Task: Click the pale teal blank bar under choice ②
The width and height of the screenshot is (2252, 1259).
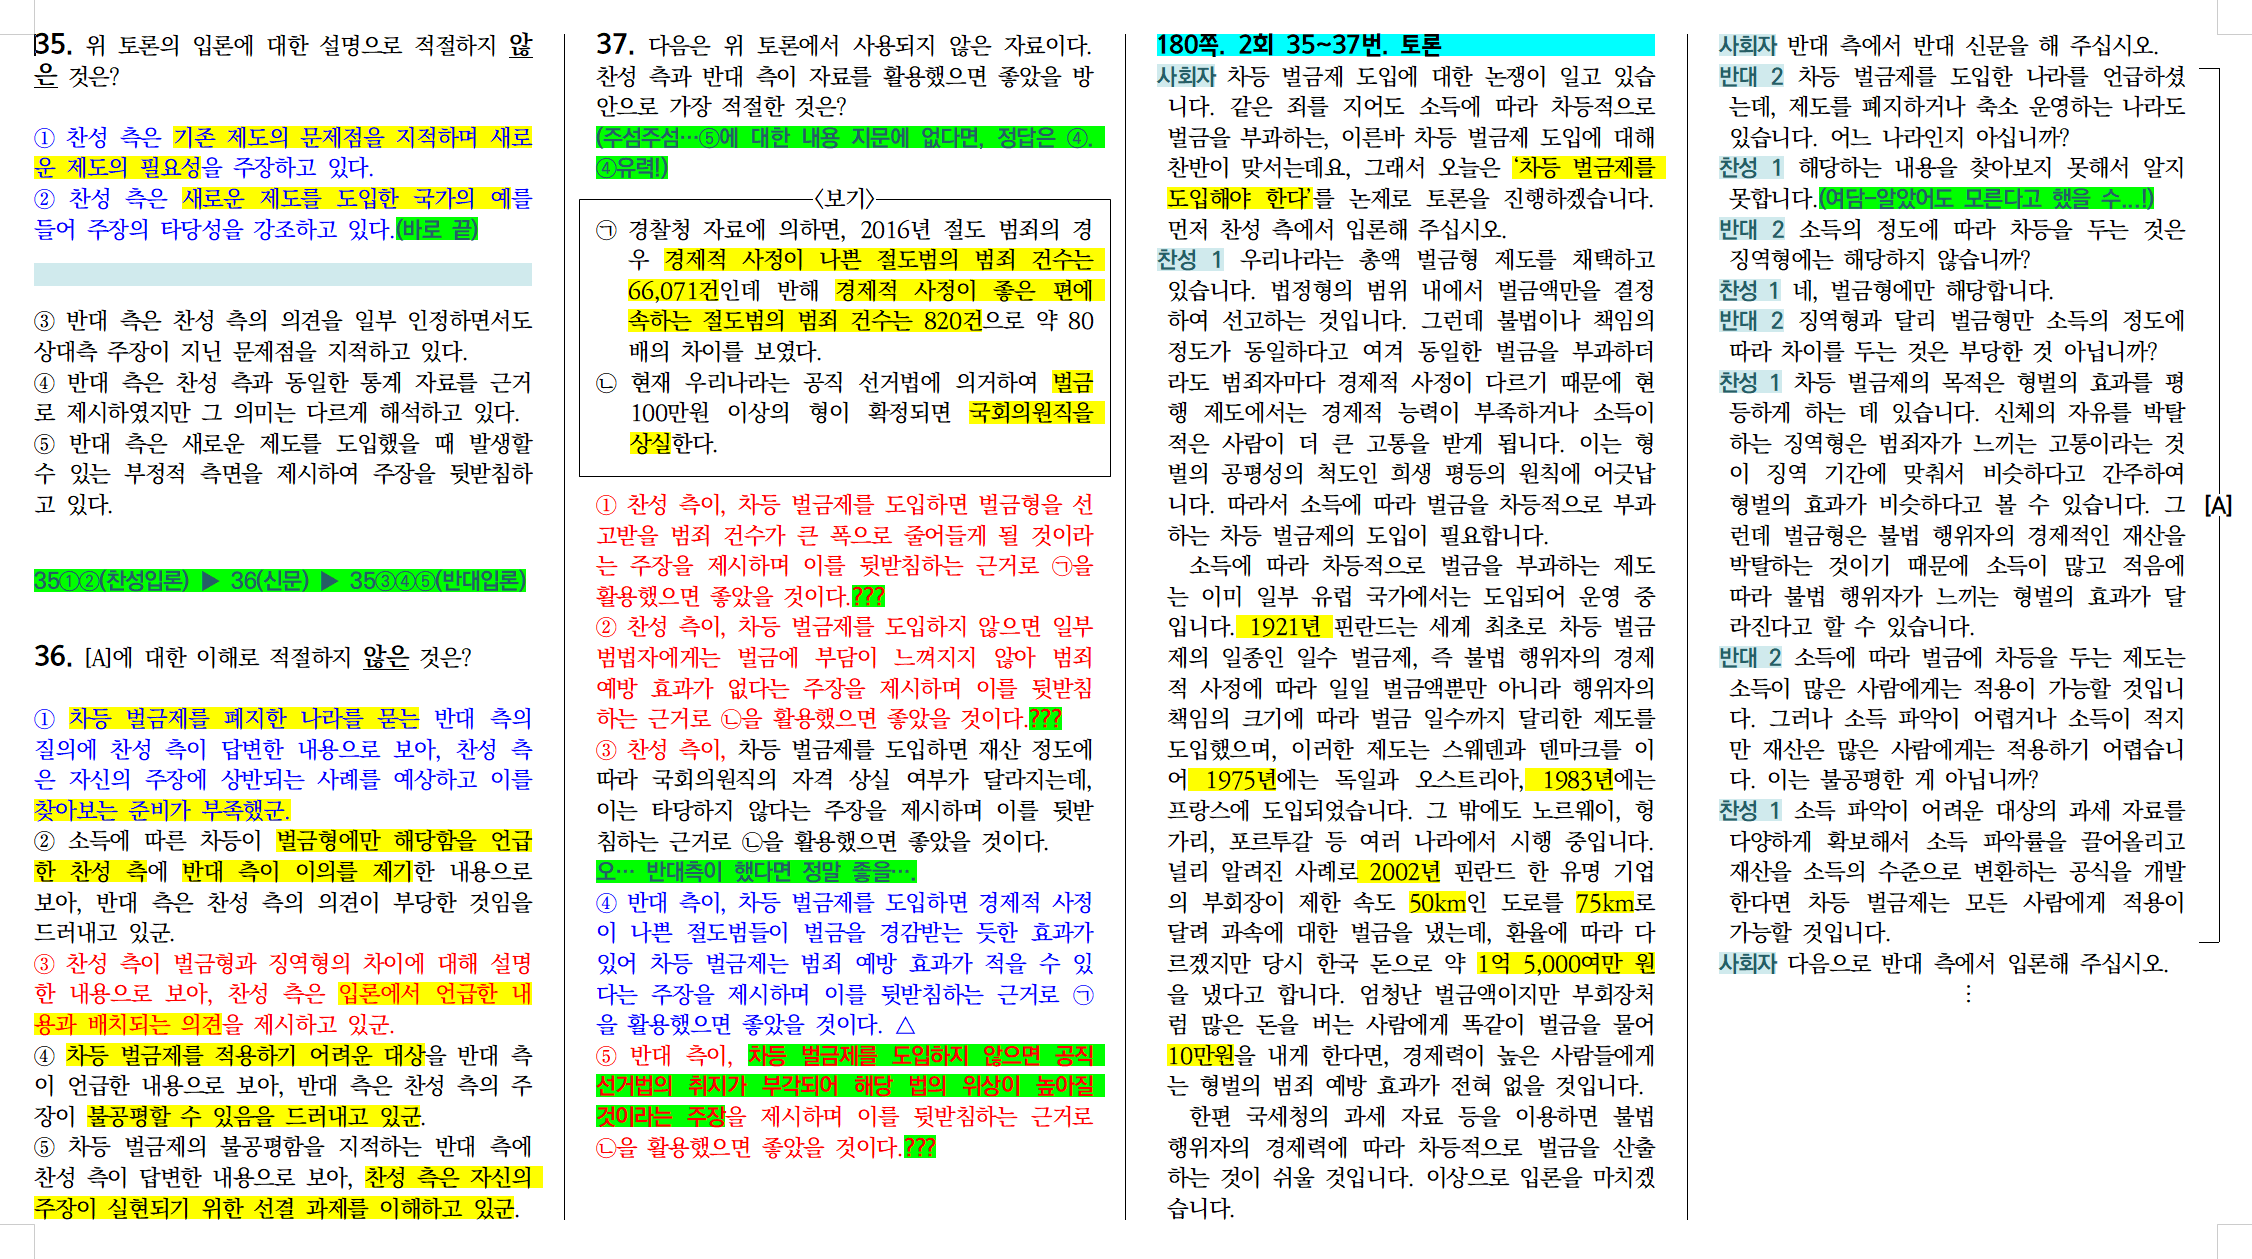Action: [x=282, y=275]
